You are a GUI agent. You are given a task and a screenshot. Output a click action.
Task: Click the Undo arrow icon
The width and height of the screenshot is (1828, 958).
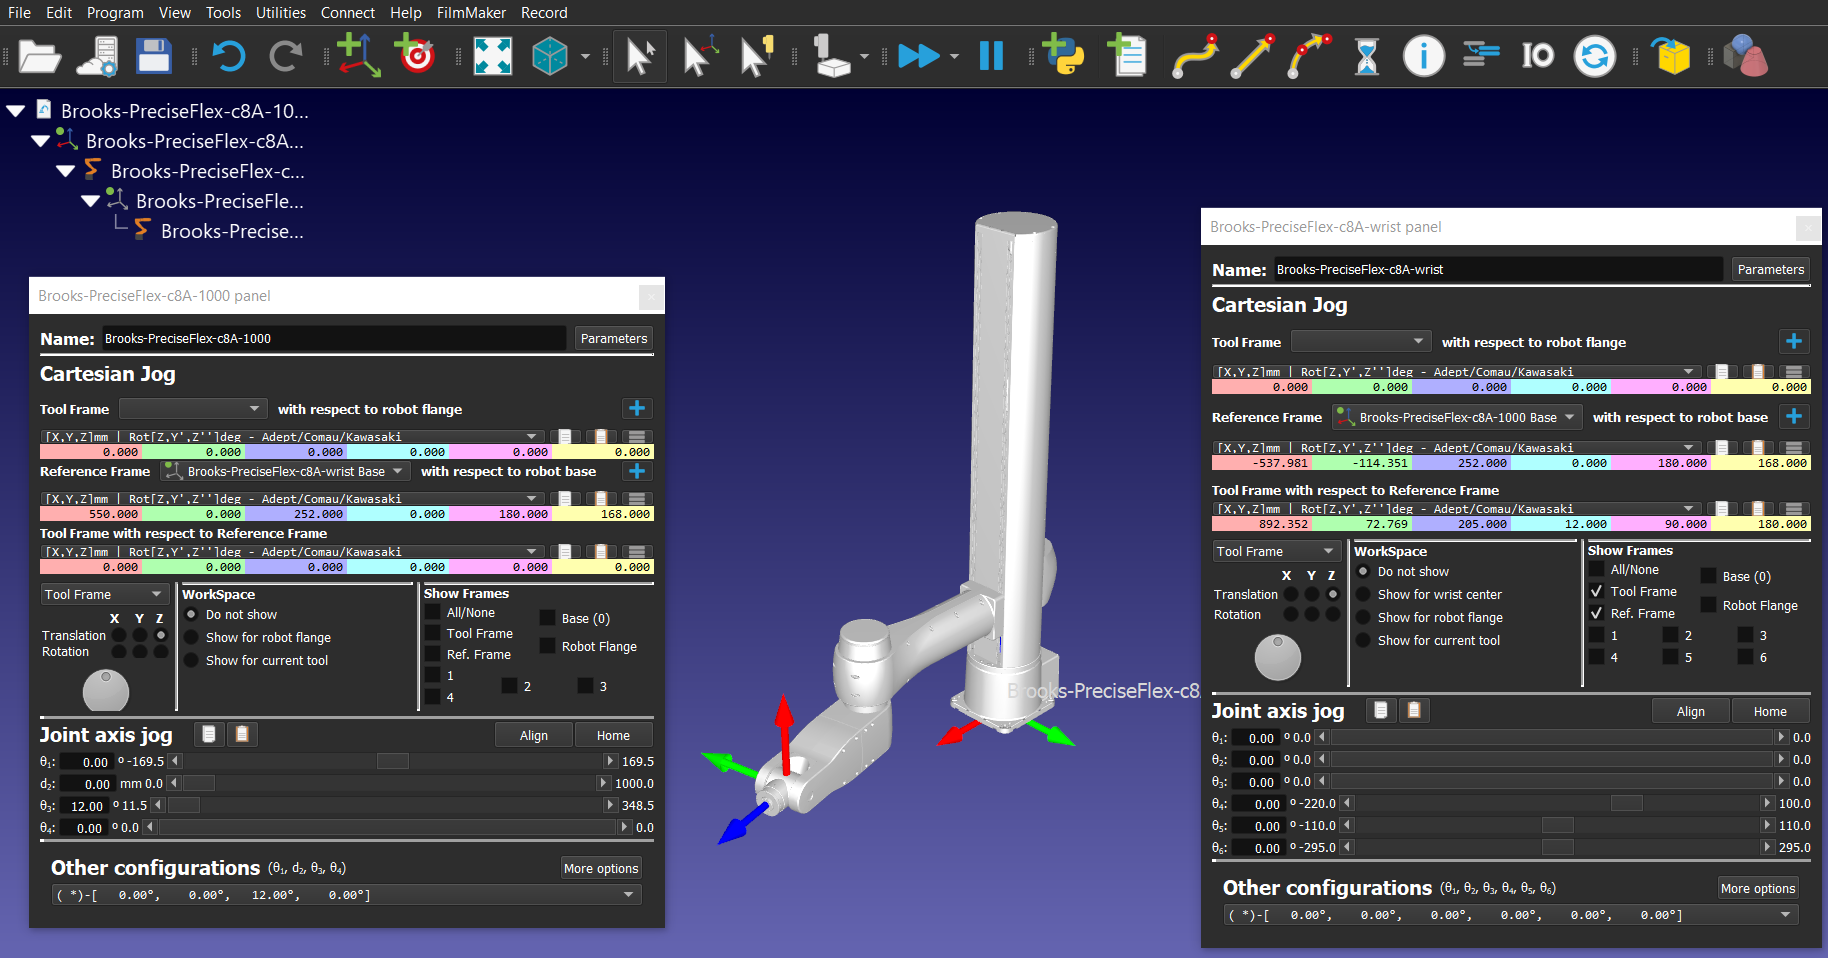coord(229,56)
